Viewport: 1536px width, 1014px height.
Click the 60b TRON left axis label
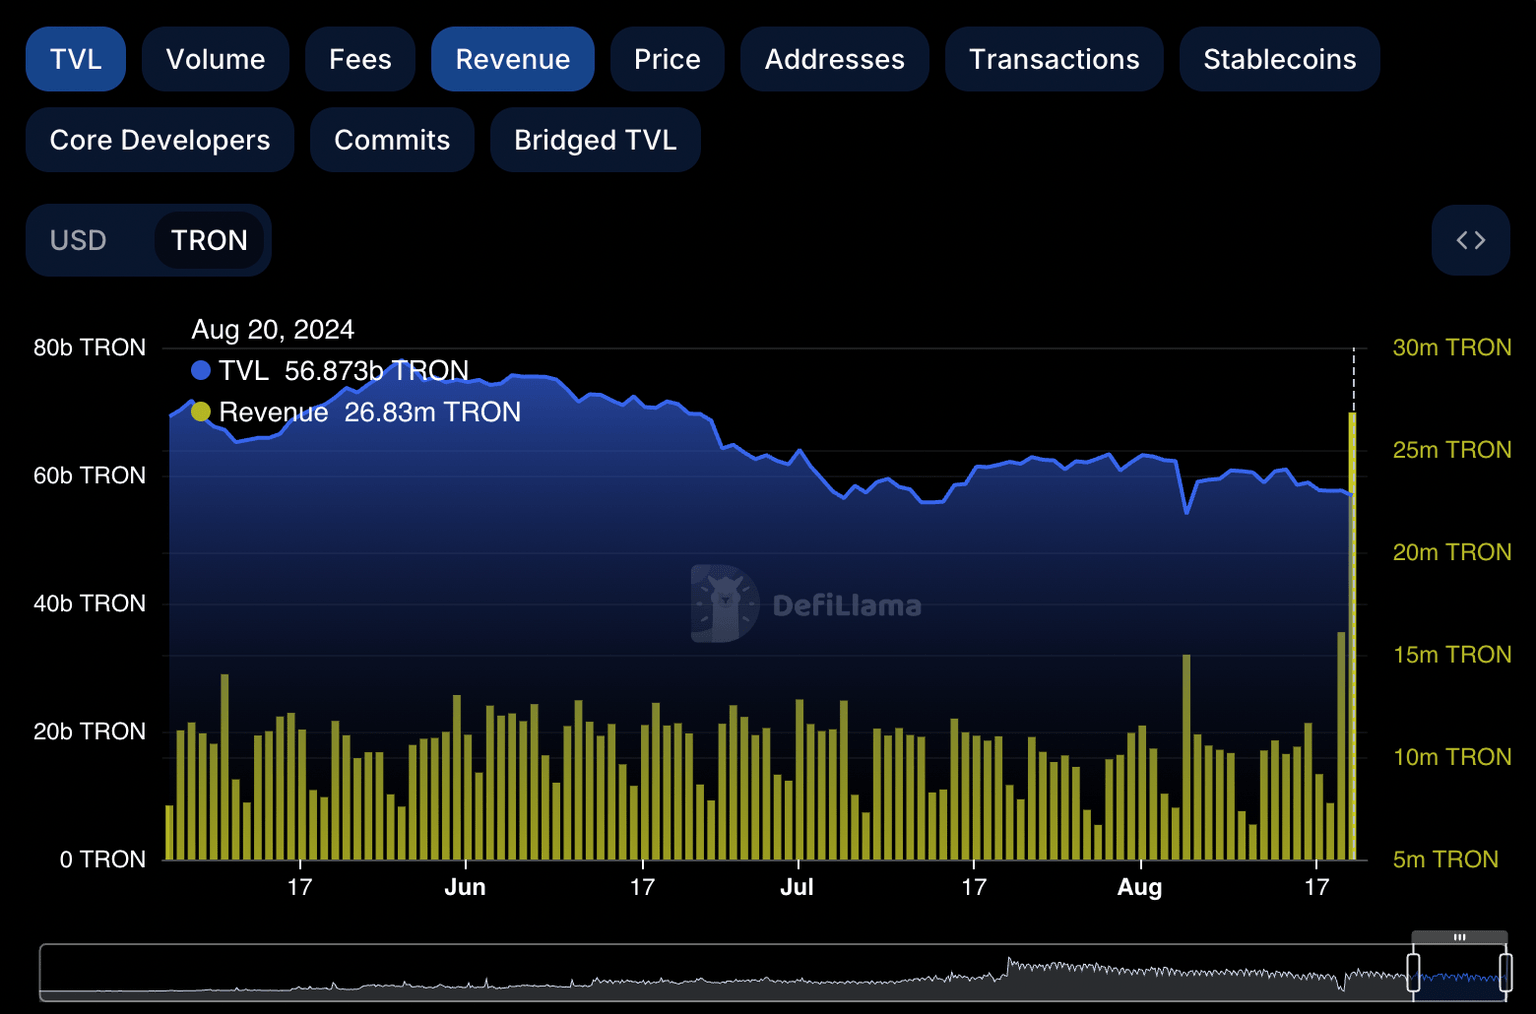[x=89, y=475]
